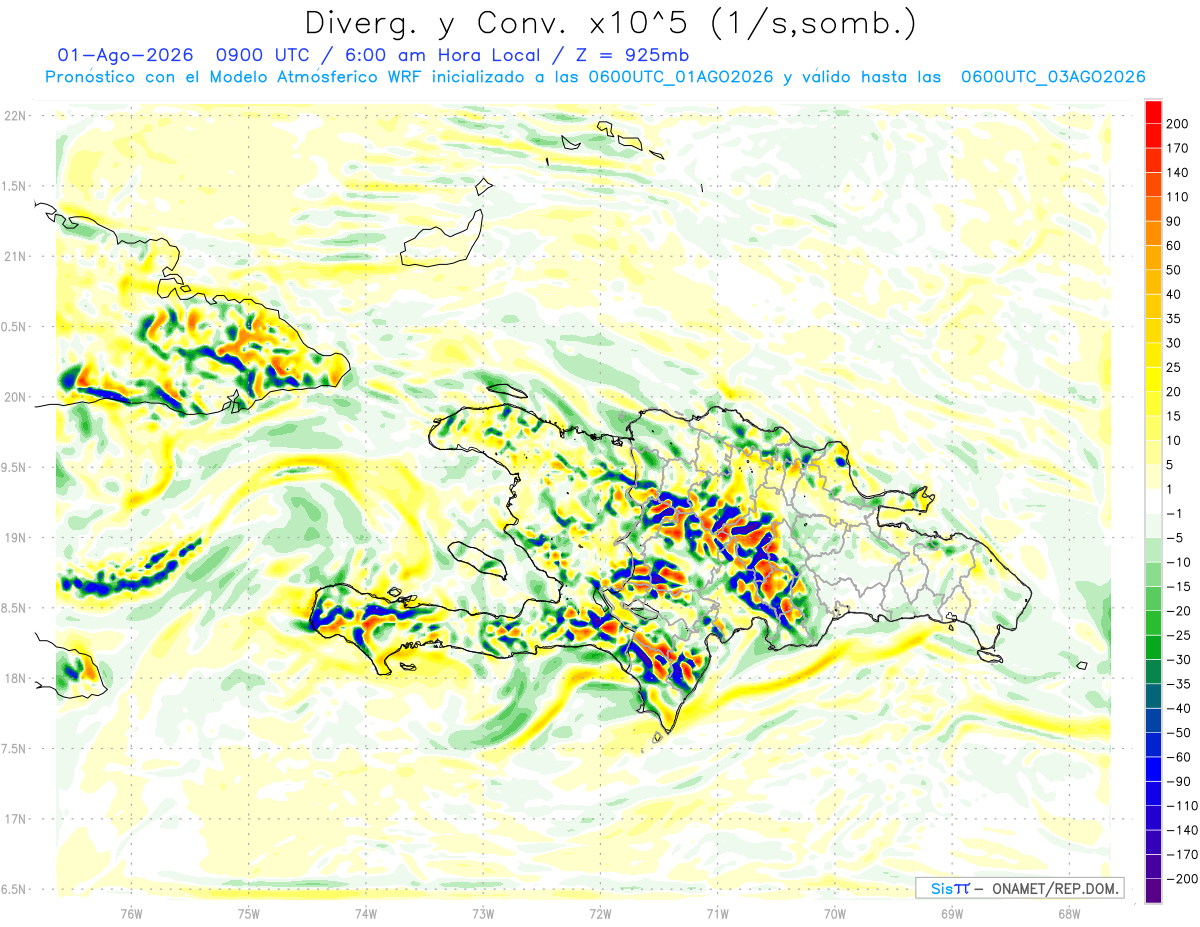Click the blue swatch between -60 and -90

1153,769
